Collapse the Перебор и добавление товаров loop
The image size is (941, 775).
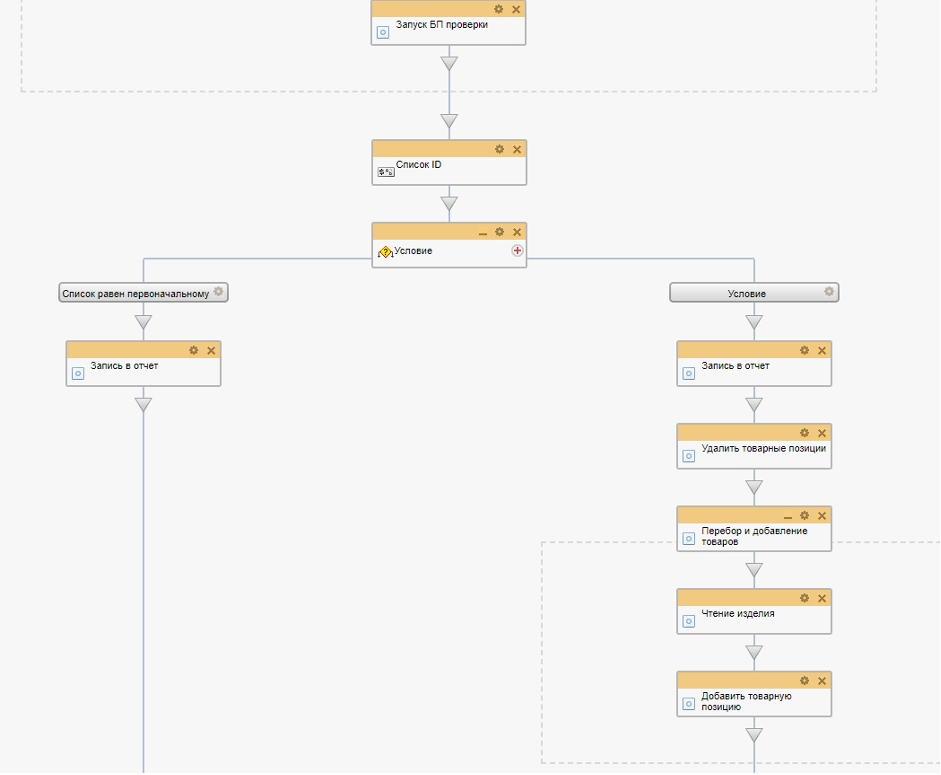tap(788, 516)
